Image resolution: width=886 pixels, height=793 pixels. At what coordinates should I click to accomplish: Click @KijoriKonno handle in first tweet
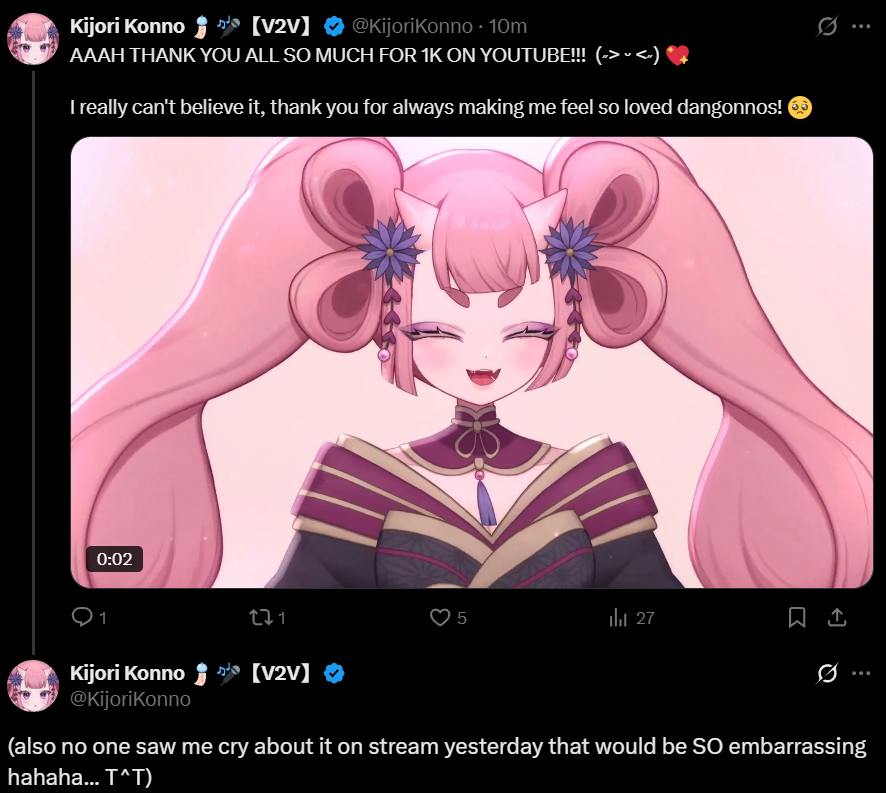412,26
